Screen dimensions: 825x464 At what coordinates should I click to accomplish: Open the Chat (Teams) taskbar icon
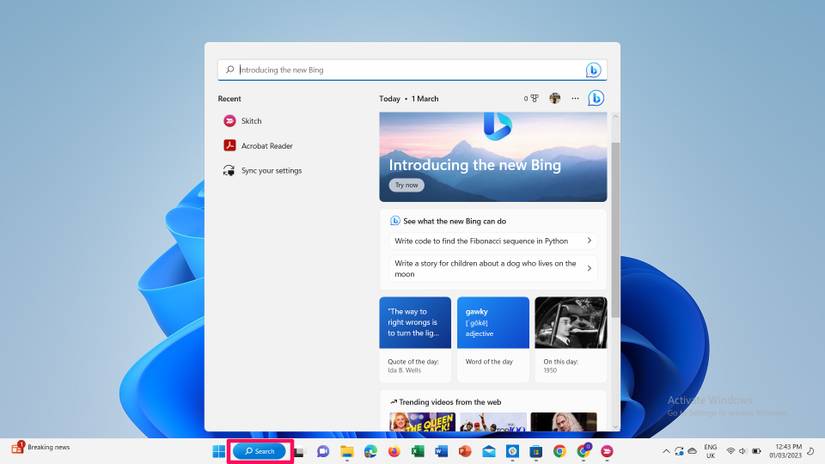(323, 451)
